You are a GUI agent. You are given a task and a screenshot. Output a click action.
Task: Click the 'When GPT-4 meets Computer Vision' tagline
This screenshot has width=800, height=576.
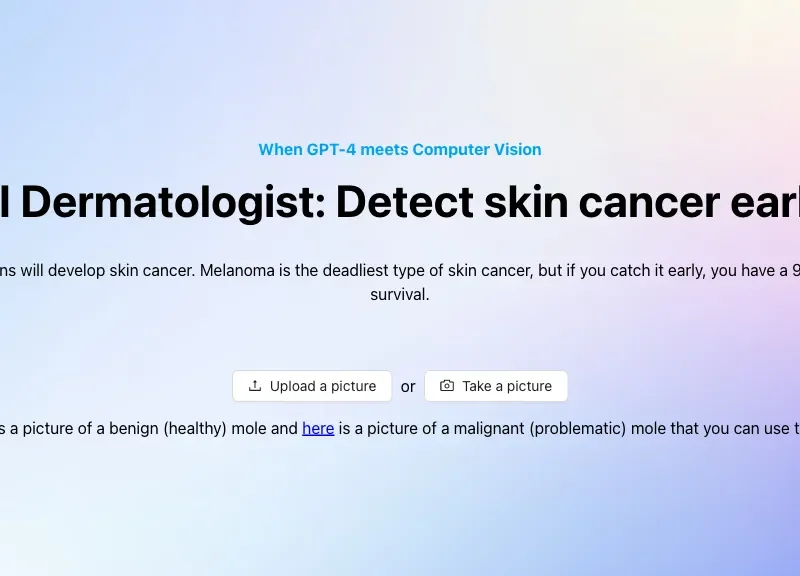[x=399, y=149]
